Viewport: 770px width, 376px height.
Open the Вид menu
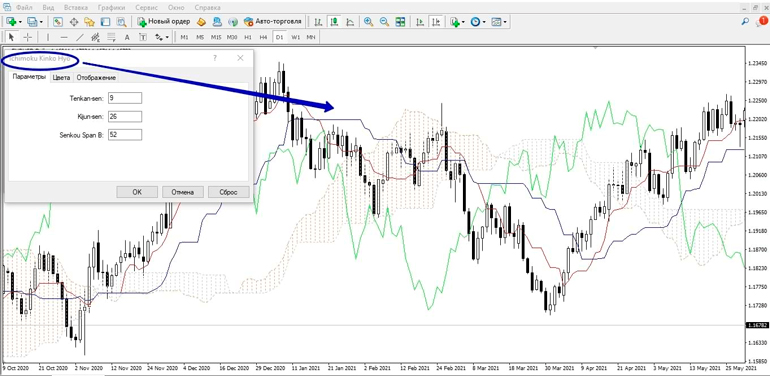(49, 7)
